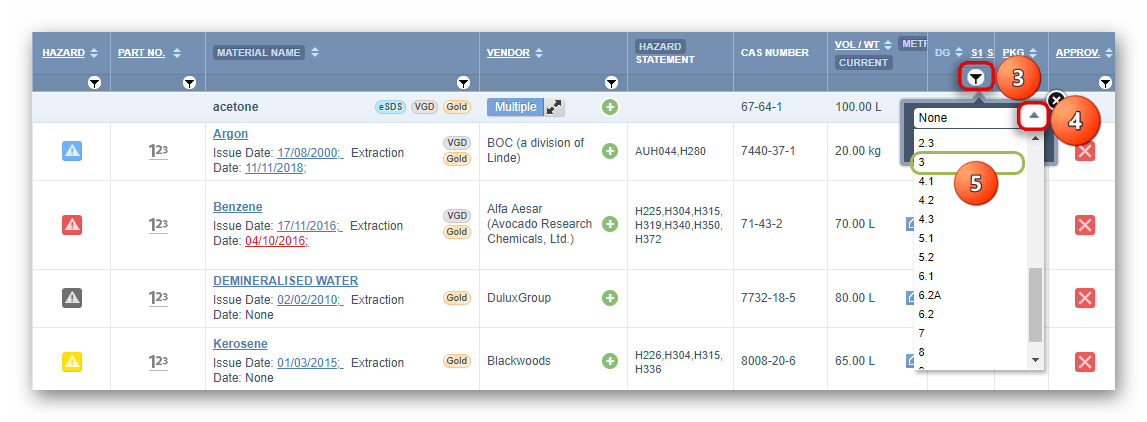This screenshot has height=422, width=1147.
Task: Click the sort arrows next to Vol / Wt
Action: pos(888,45)
